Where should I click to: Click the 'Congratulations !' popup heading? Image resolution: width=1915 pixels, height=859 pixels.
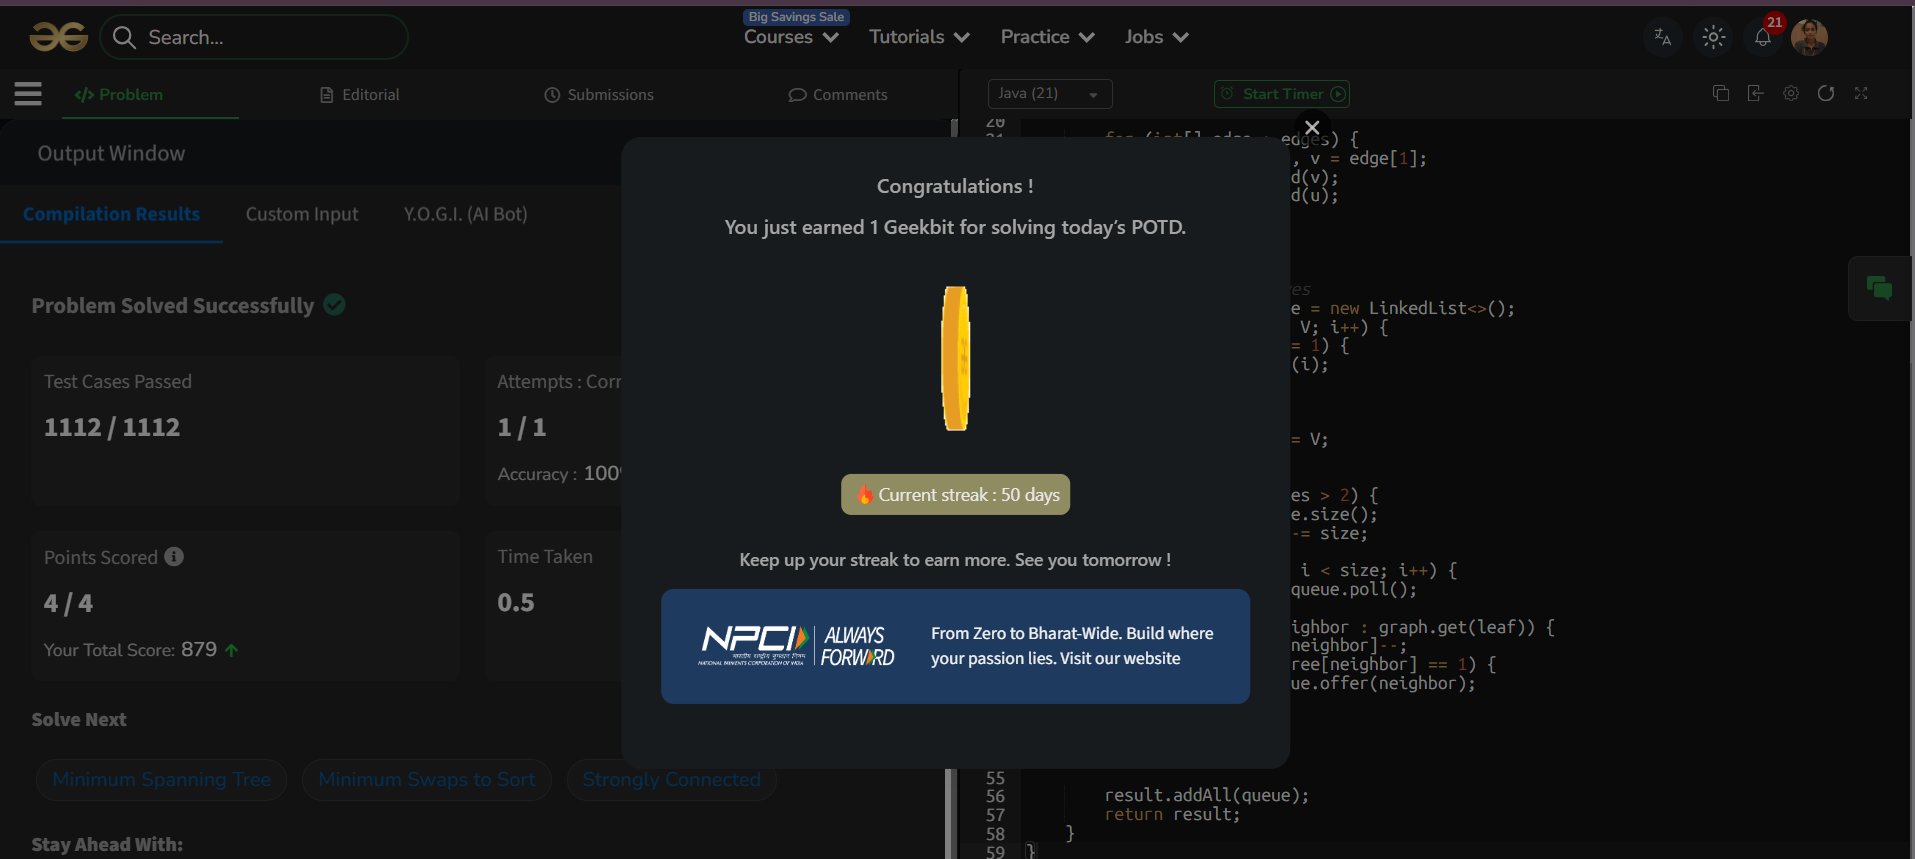coord(955,186)
